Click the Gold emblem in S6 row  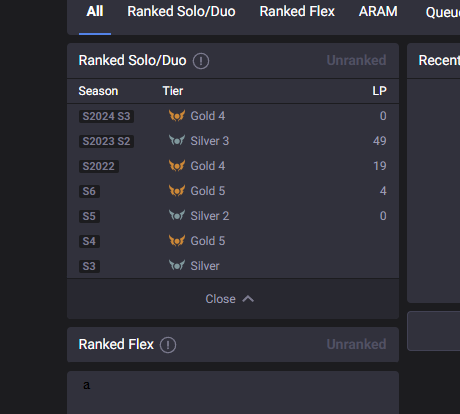(177, 191)
